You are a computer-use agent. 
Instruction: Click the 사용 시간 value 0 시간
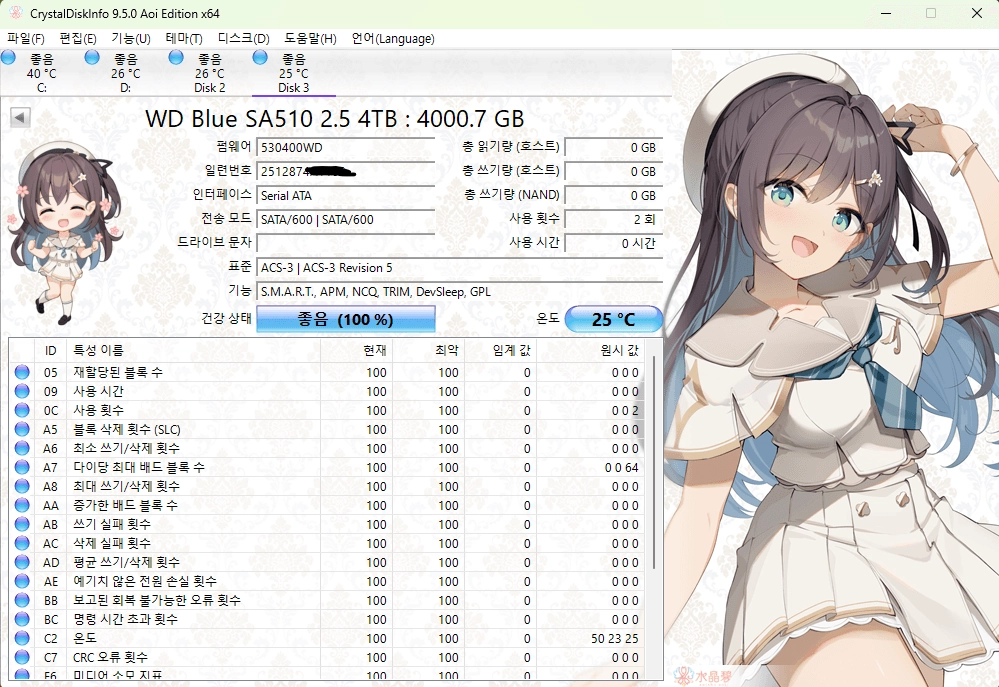614,243
